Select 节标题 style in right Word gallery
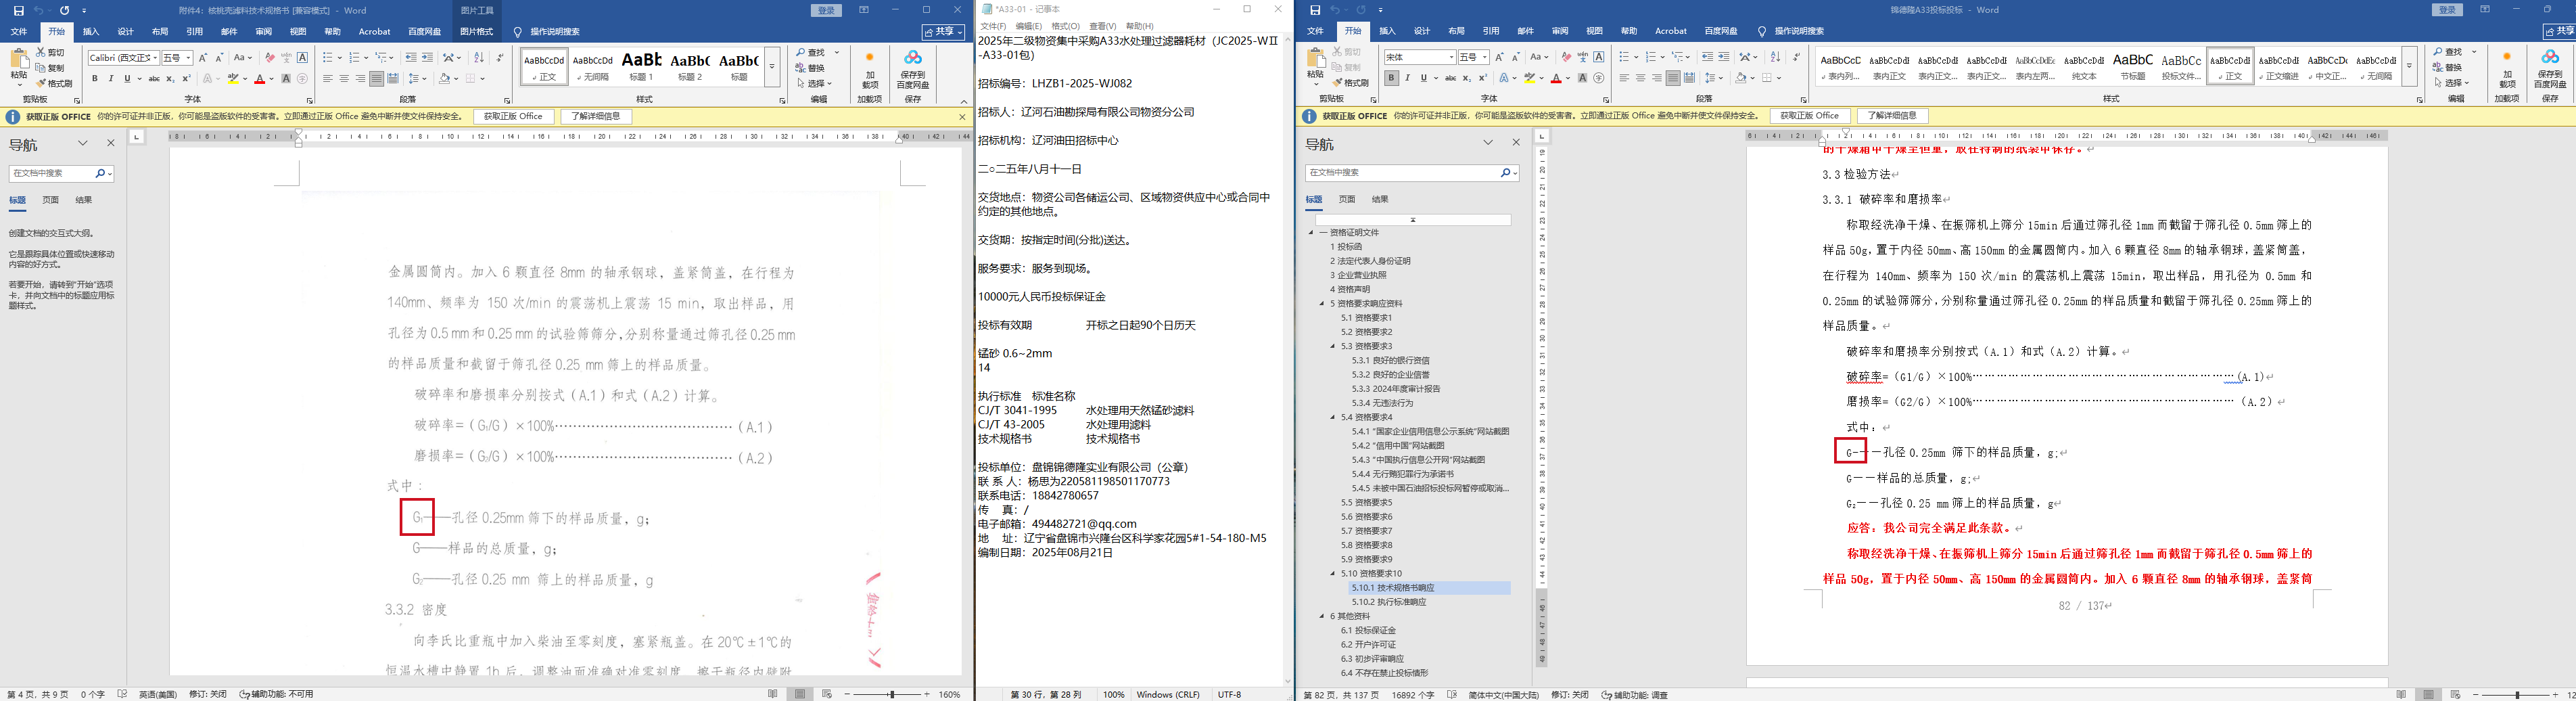 (2133, 66)
